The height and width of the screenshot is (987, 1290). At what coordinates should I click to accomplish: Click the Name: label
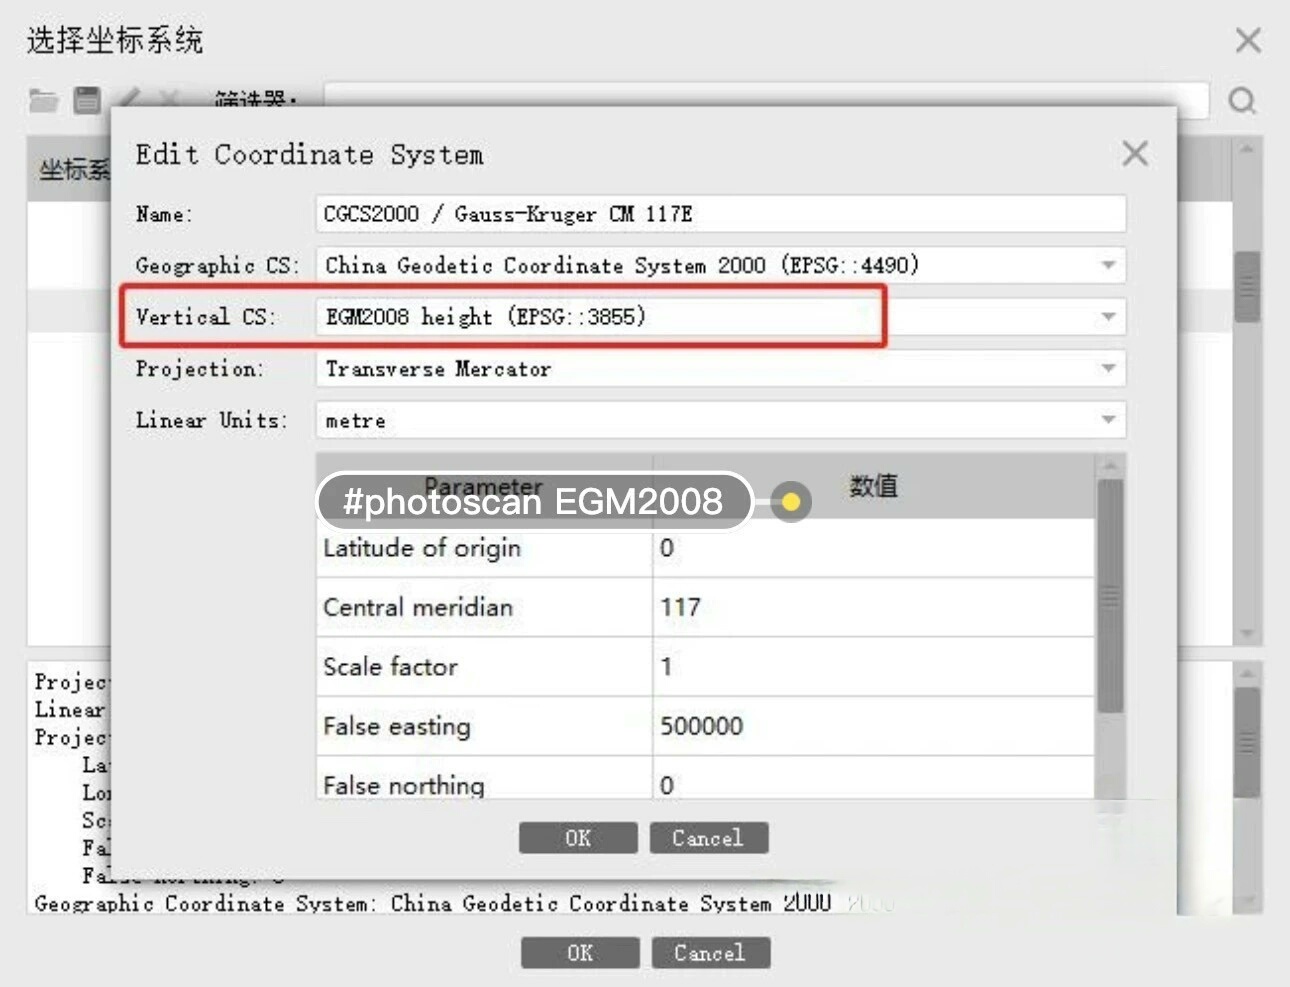pos(164,214)
